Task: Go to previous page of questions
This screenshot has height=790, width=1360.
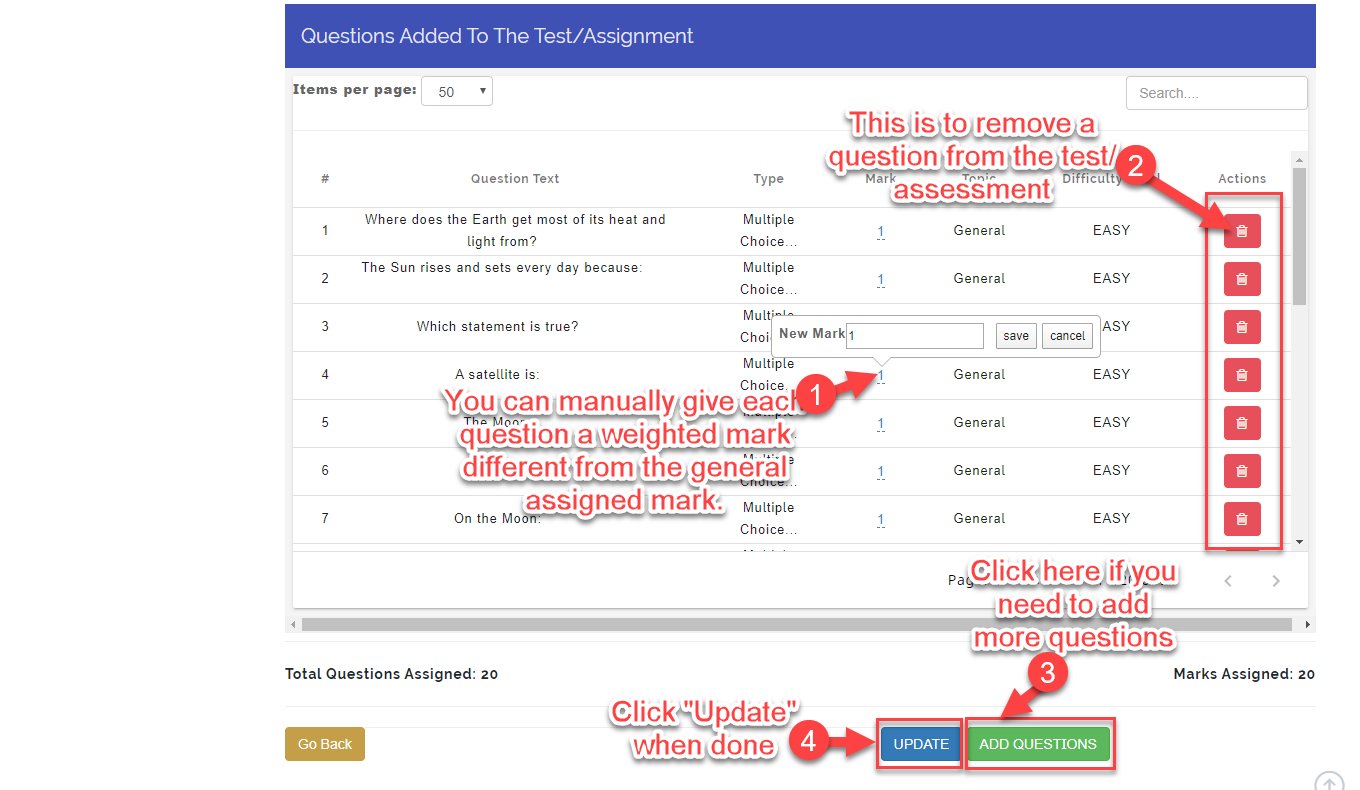Action: [1228, 581]
